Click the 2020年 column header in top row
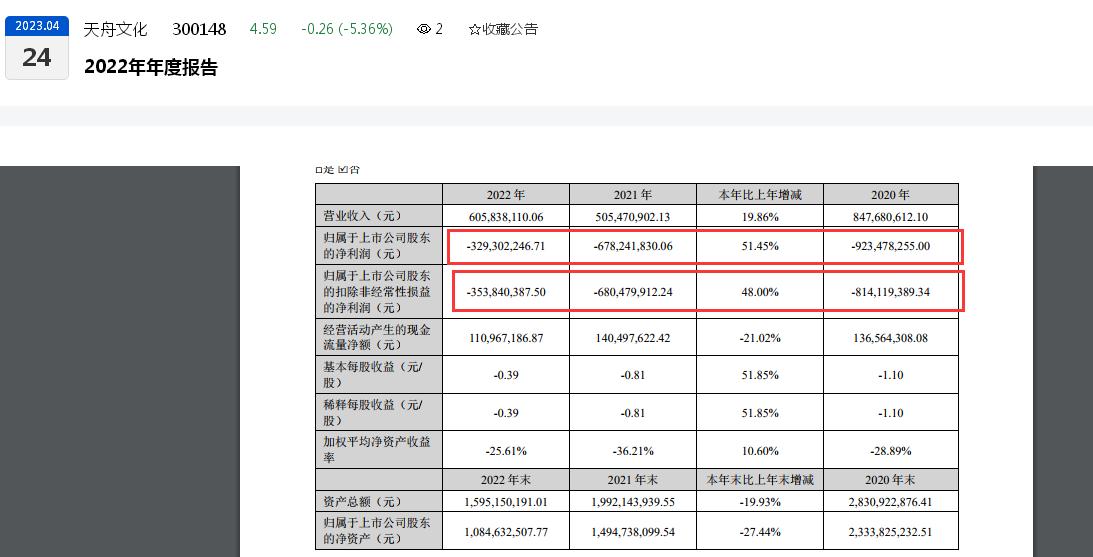Screen dimensions: 1093x557 click(891, 195)
